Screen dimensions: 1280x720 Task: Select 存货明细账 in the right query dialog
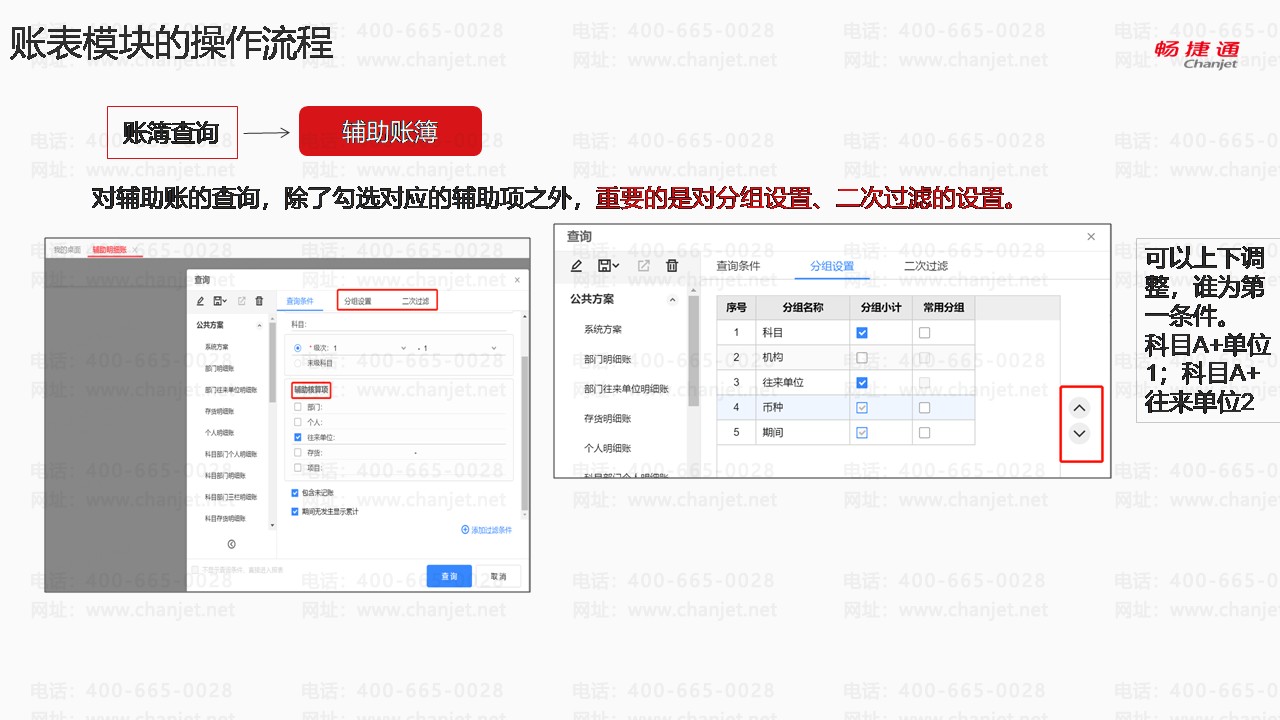pyautogui.click(x=608, y=418)
